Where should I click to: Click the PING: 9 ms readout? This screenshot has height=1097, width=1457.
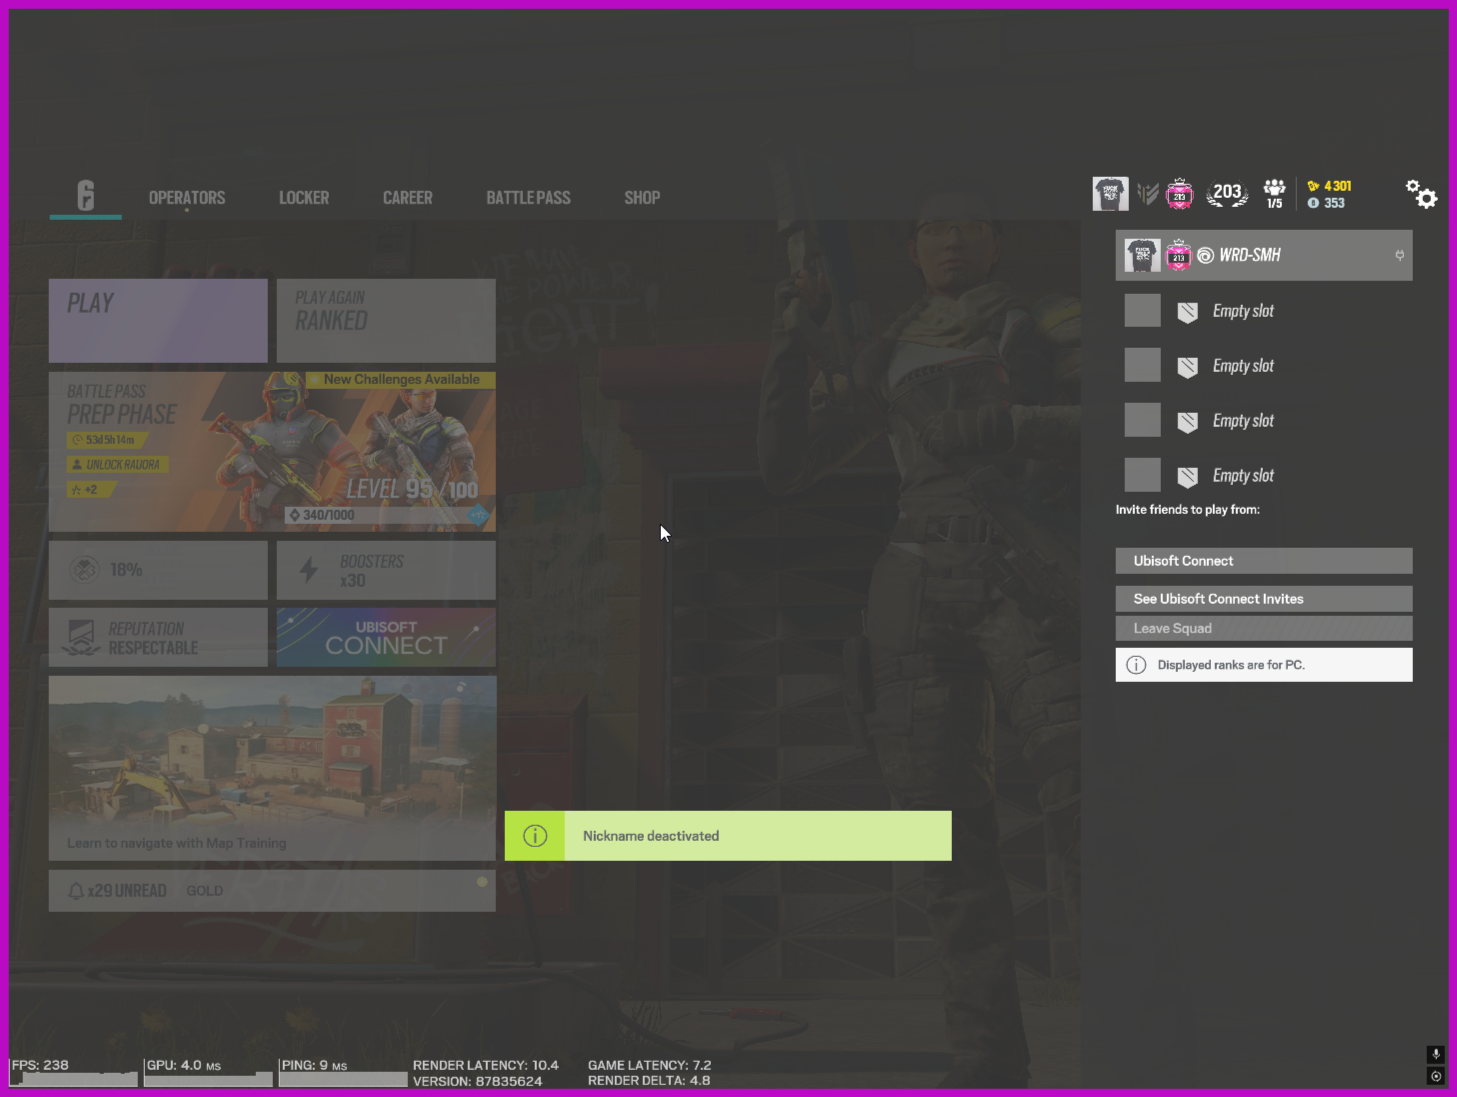315,1065
